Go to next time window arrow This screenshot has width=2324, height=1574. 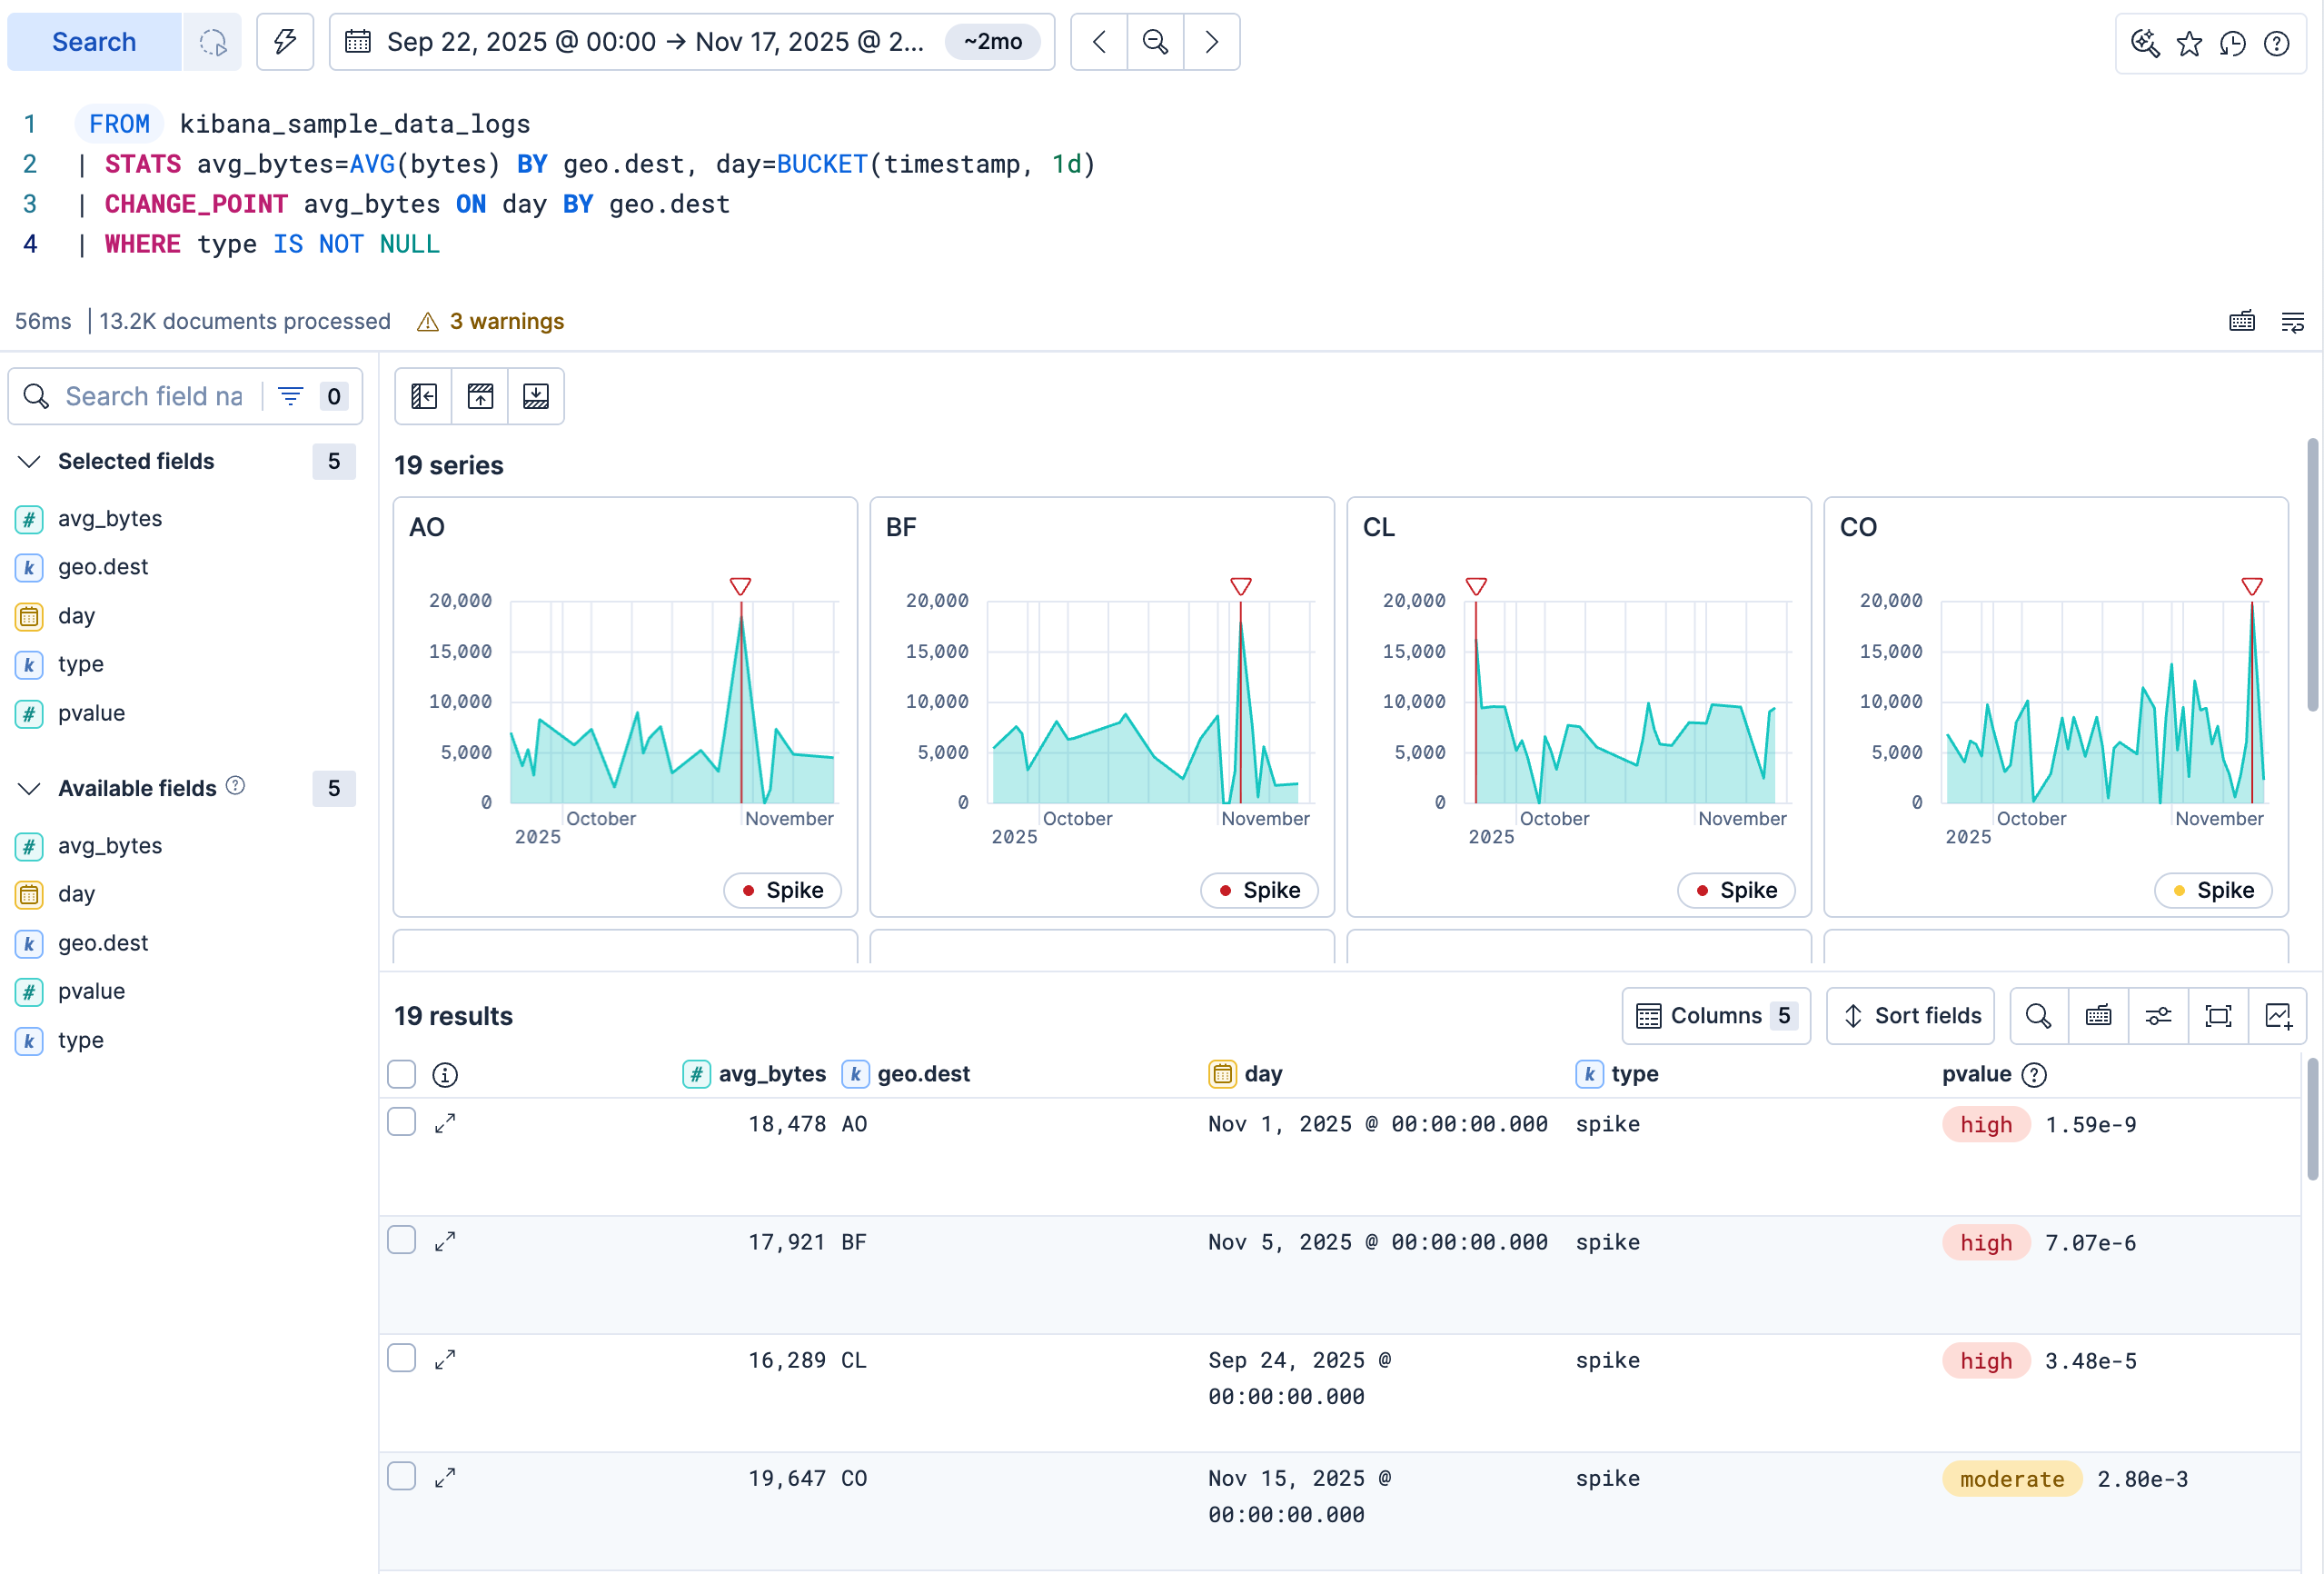tap(1212, 42)
